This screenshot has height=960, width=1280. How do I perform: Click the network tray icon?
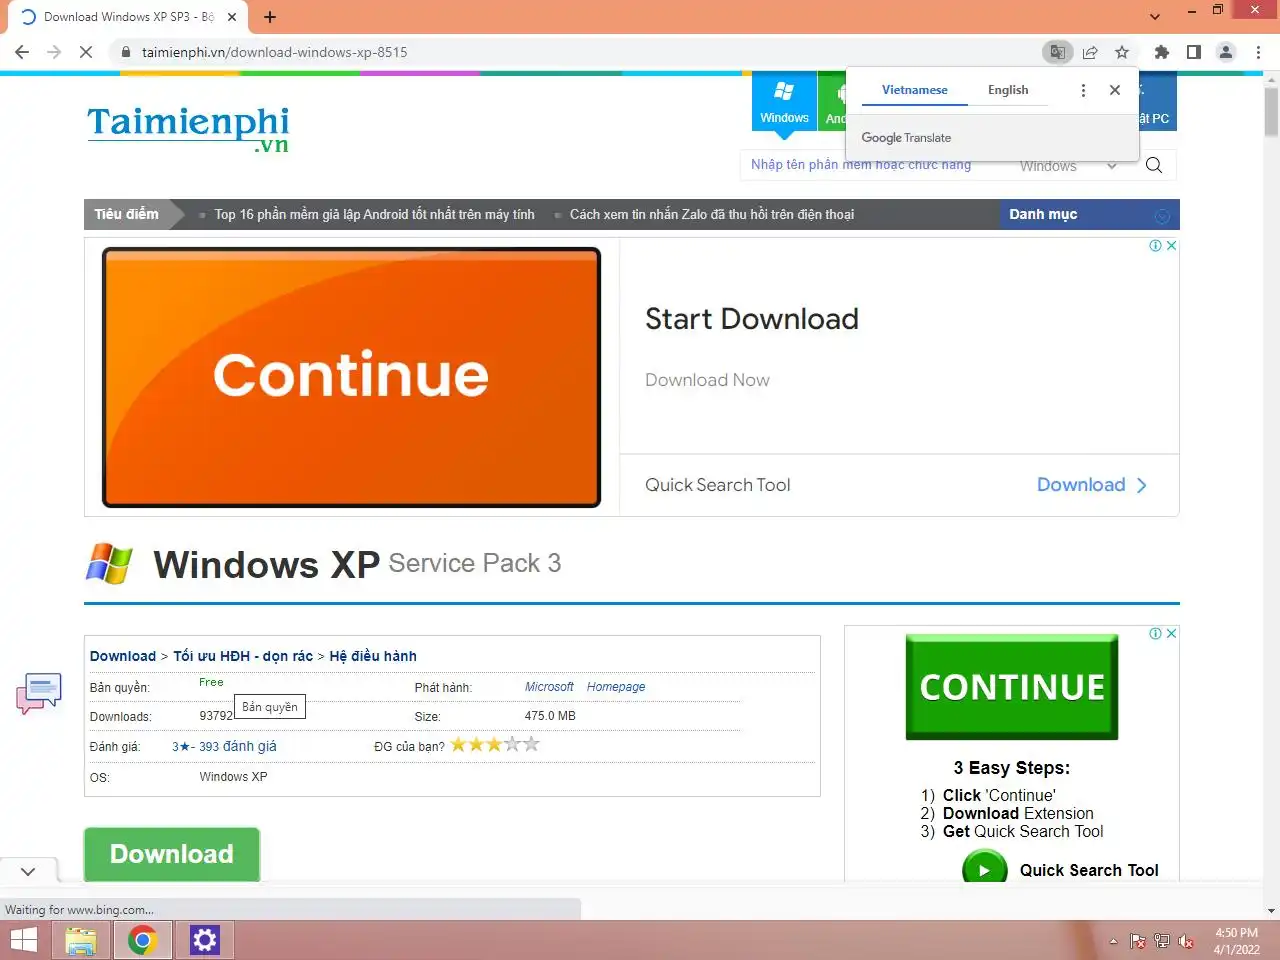pyautogui.click(x=1162, y=941)
